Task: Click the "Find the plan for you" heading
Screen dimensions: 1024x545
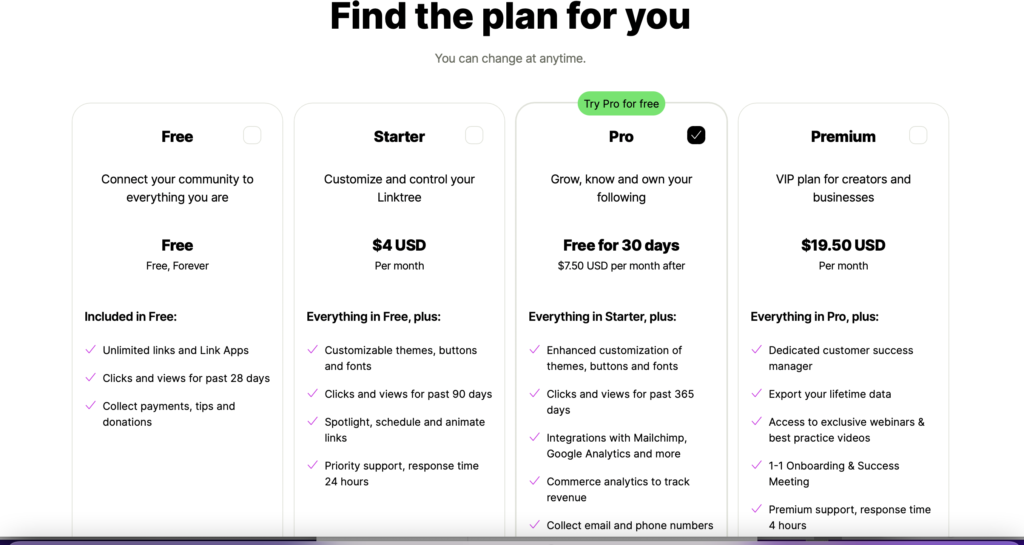Action: 510,17
